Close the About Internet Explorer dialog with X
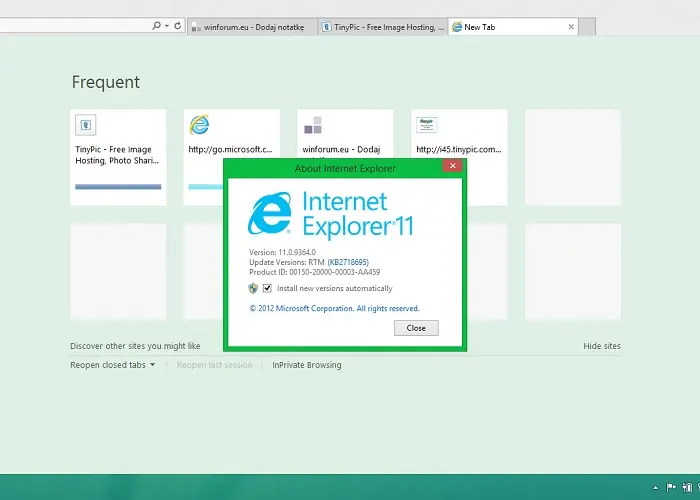 tap(453, 166)
